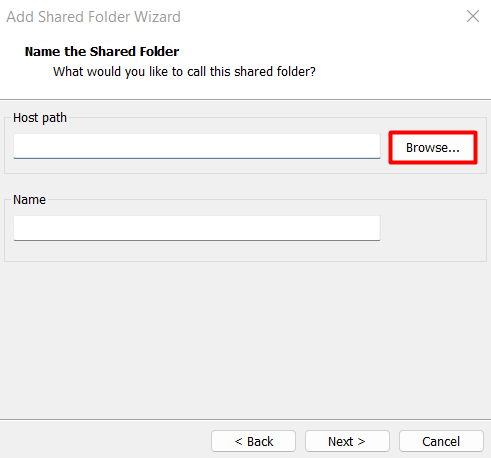Click the 'Host path' group label
The height and width of the screenshot is (458, 491).
[40, 118]
